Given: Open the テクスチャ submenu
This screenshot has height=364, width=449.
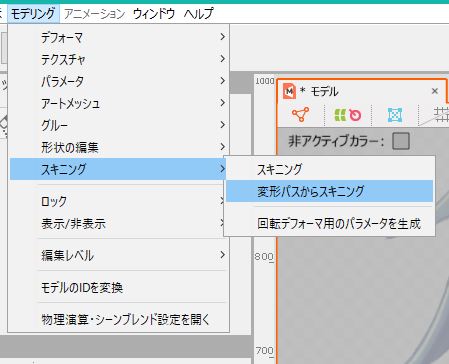Looking at the screenshot, I should click(x=119, y=59).
